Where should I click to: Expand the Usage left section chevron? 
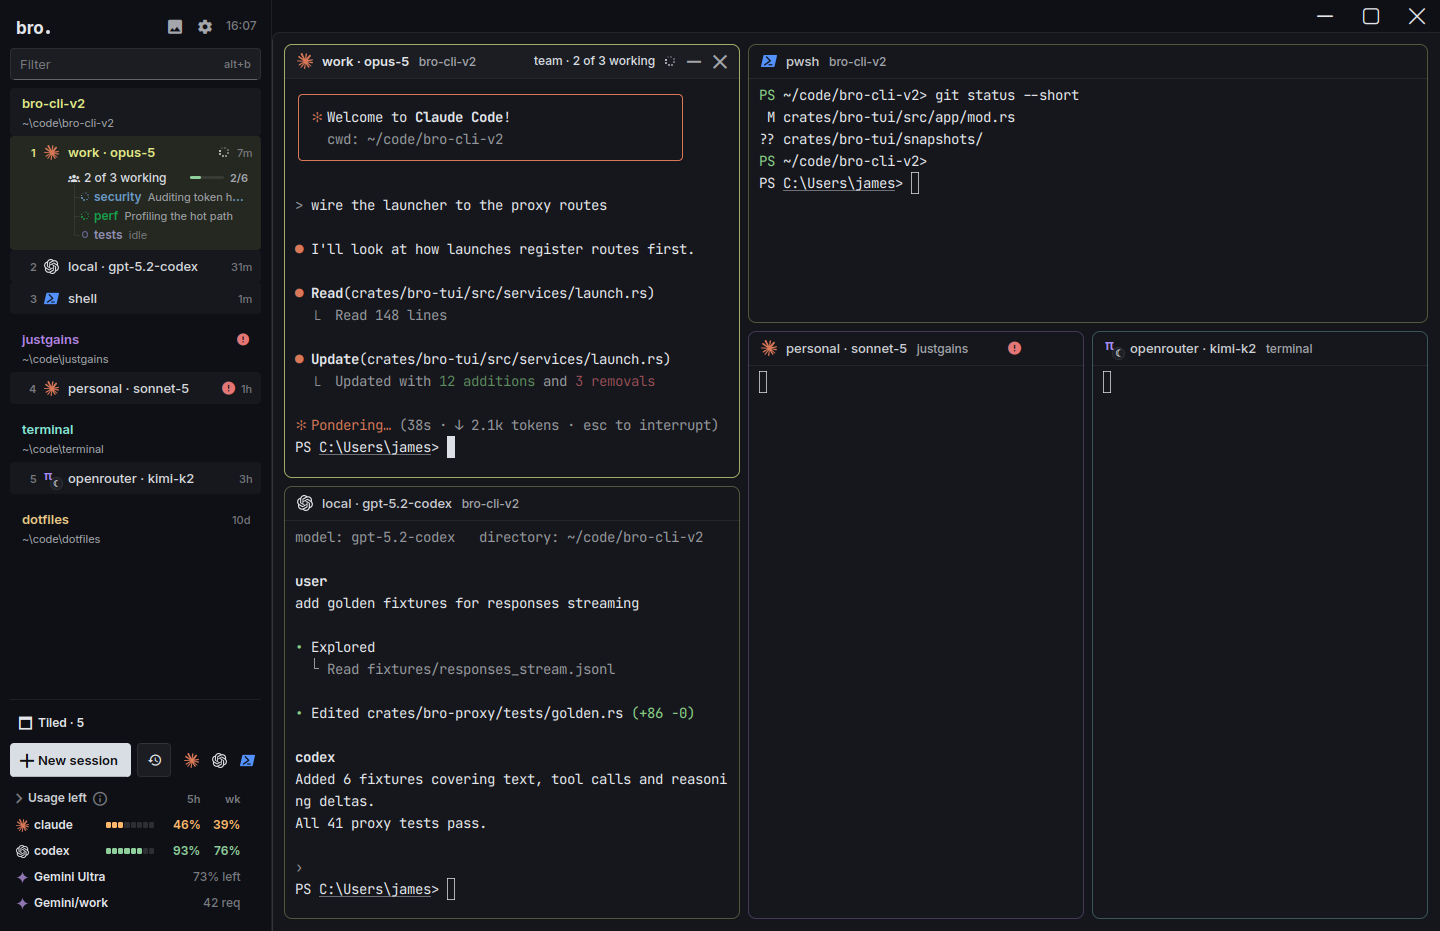coord(19,799)
